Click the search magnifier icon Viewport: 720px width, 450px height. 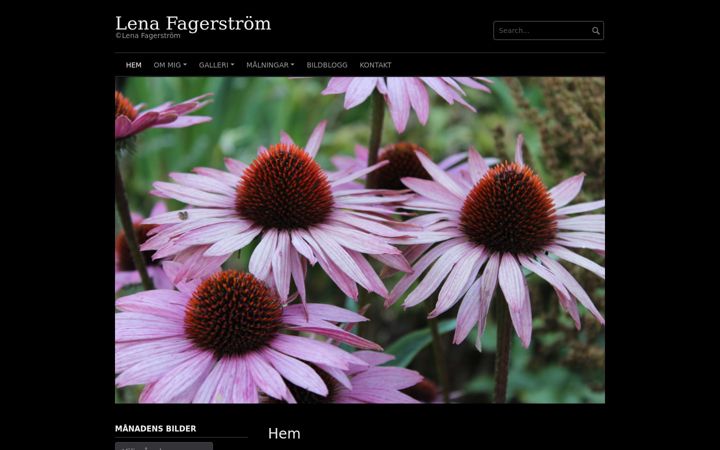(x=596, y=31)
